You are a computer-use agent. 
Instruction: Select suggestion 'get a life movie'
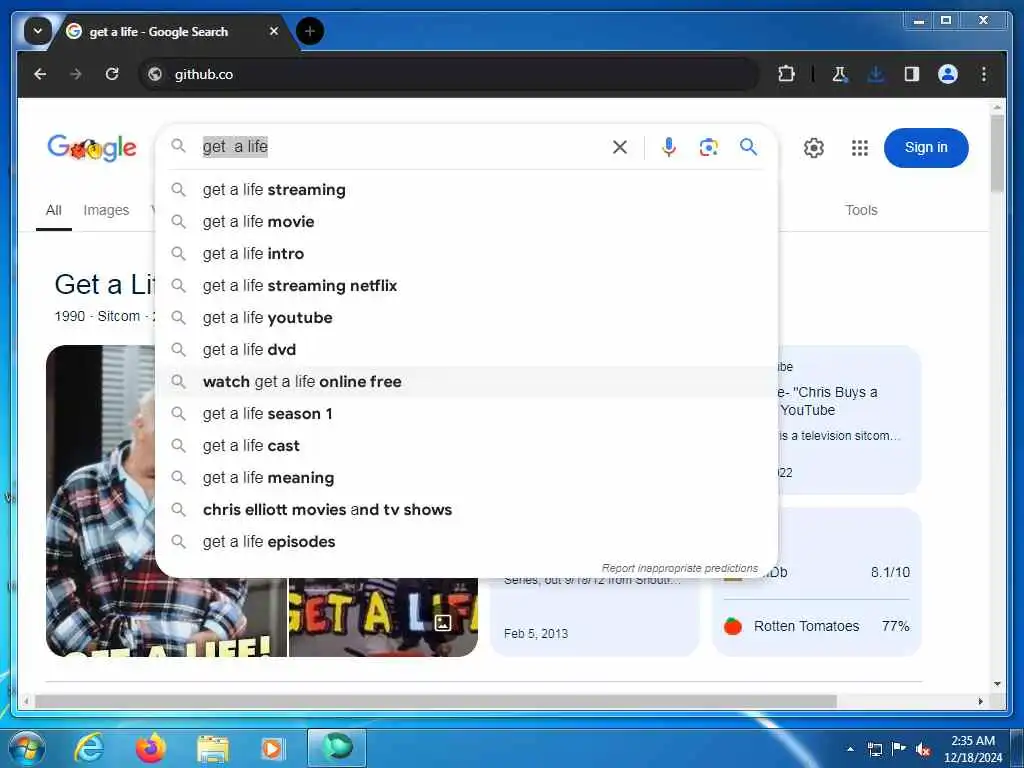466,222
